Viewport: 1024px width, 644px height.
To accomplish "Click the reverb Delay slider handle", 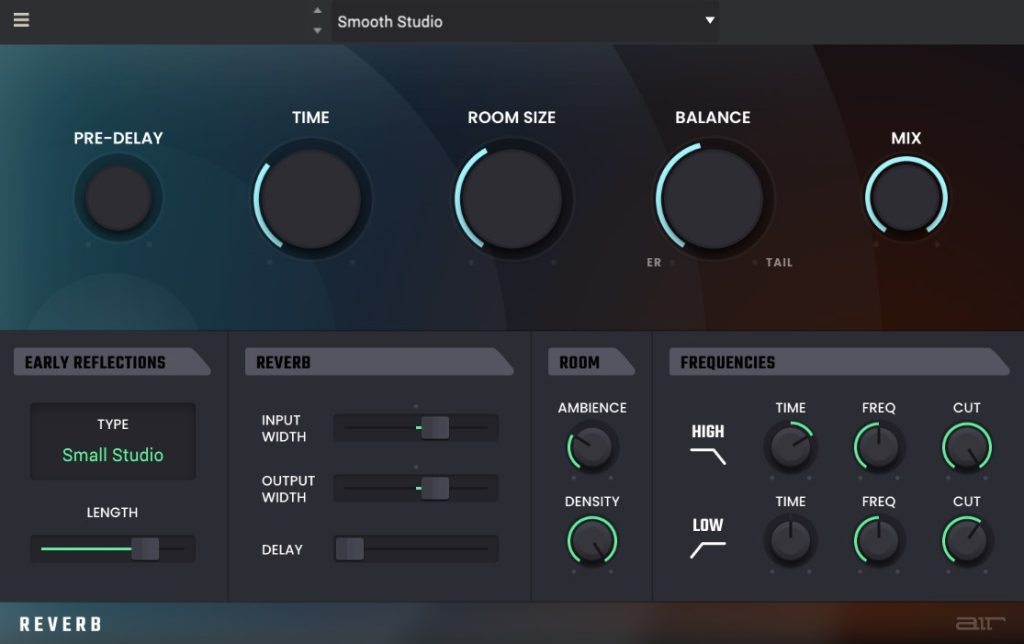I will tap(350, 549).
